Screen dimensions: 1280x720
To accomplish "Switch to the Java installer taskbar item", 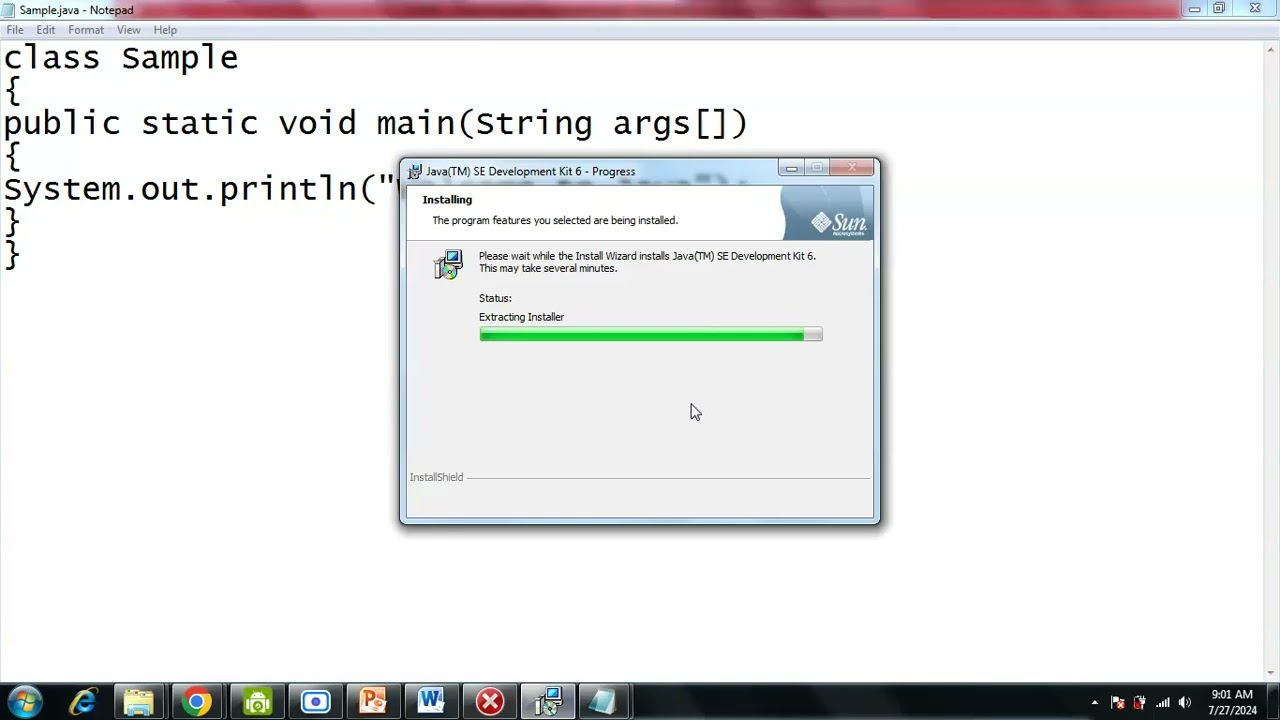I will coord(548,702).
